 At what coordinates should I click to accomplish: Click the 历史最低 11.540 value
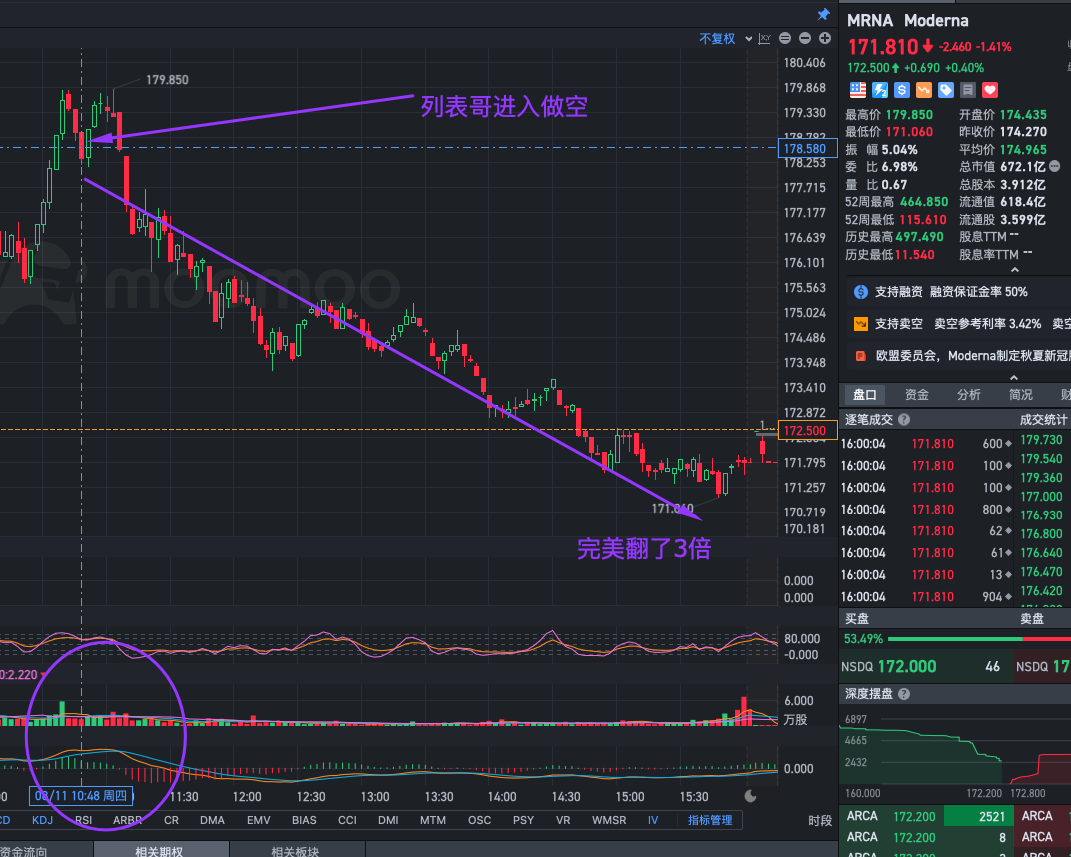[x=914, y=255]
